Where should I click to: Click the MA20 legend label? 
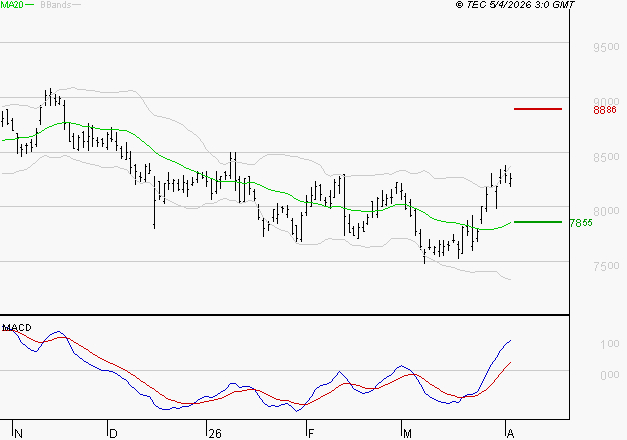pyautogui.click(x=12, y=5)
